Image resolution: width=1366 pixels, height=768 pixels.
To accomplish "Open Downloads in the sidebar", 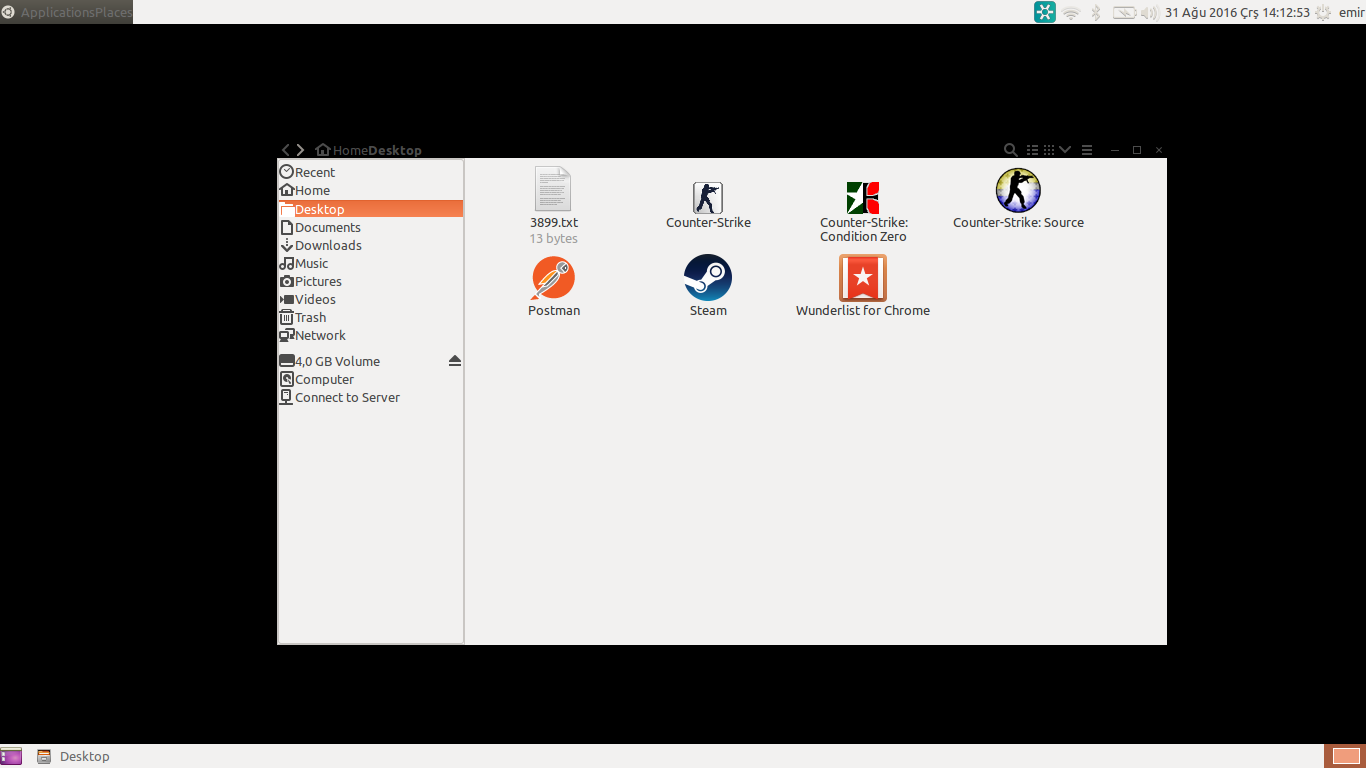I will point(370,245).
